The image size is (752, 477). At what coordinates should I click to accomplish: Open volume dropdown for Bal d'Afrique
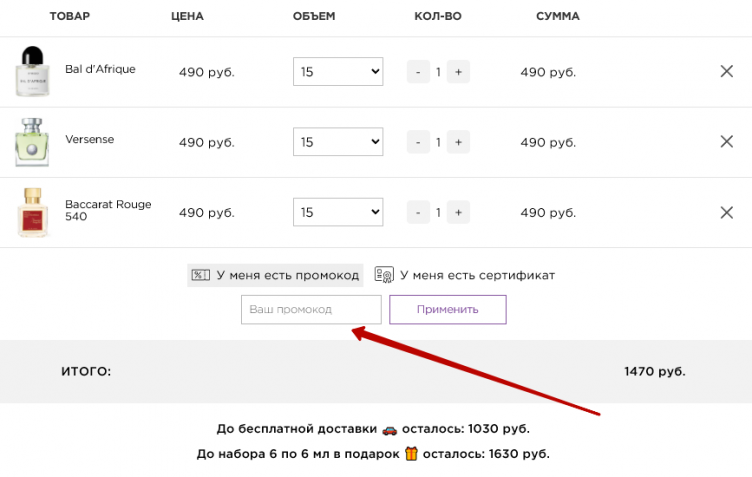pos(338,72)
